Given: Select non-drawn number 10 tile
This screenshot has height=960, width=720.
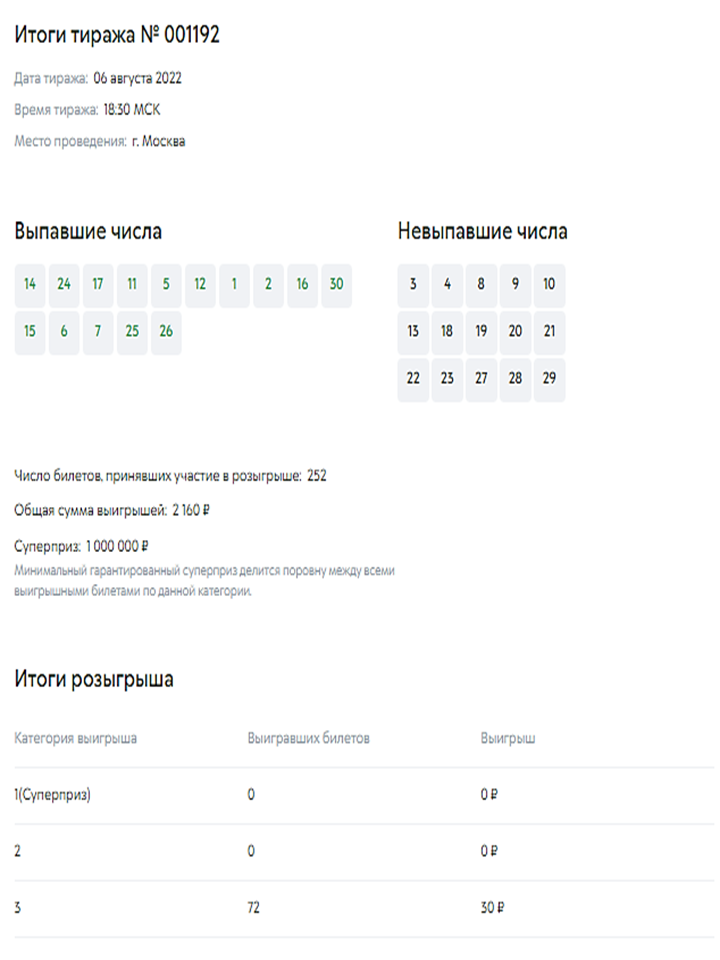Looking at the screenshot, I should point(549,285).
